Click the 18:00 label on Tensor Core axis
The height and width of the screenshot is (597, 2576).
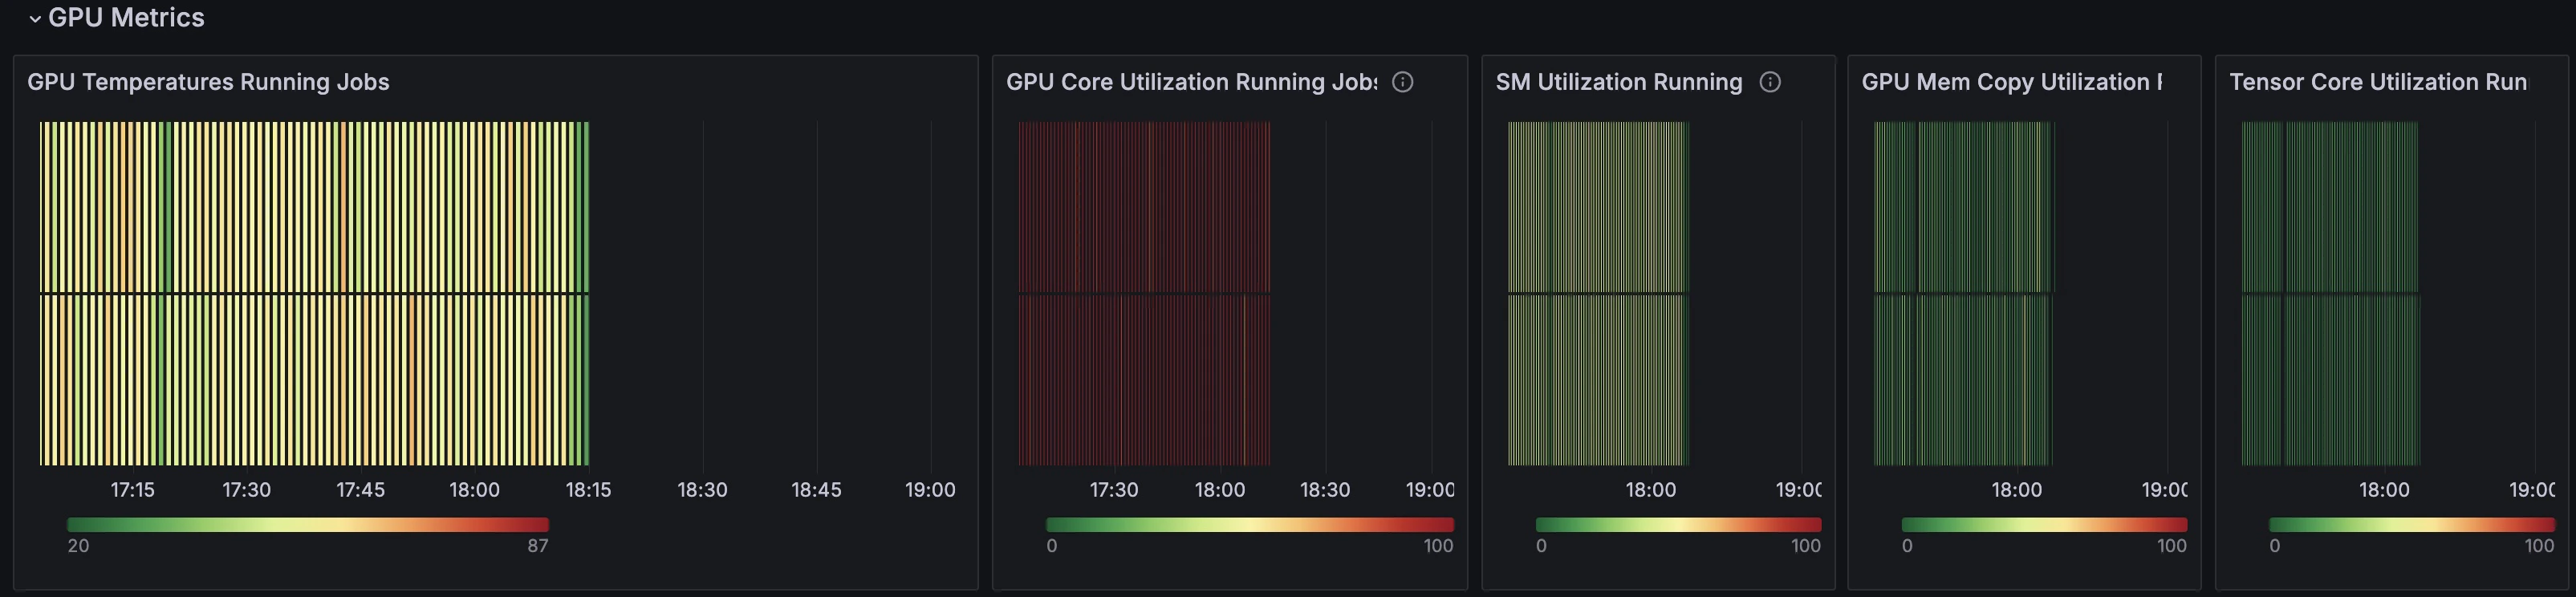2384,490
